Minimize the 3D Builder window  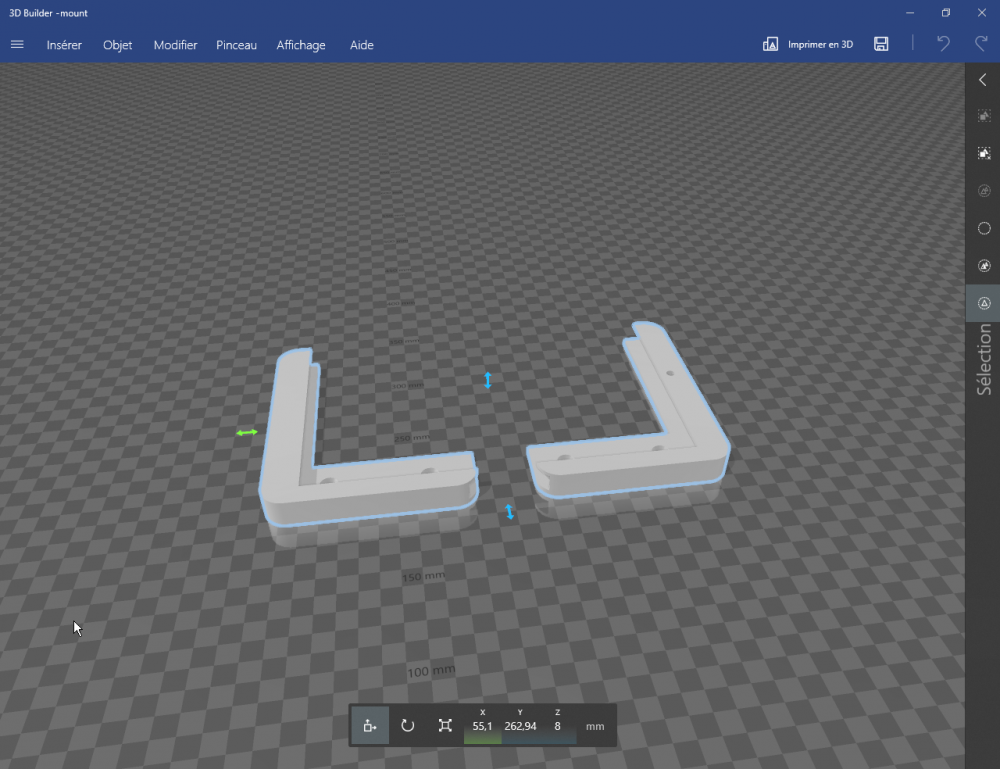click(910, 13)
